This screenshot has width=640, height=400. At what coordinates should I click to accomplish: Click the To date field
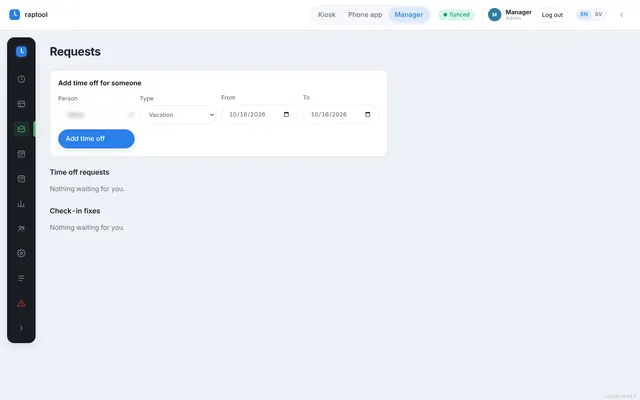pyautogui.click(x=341, y=114)
